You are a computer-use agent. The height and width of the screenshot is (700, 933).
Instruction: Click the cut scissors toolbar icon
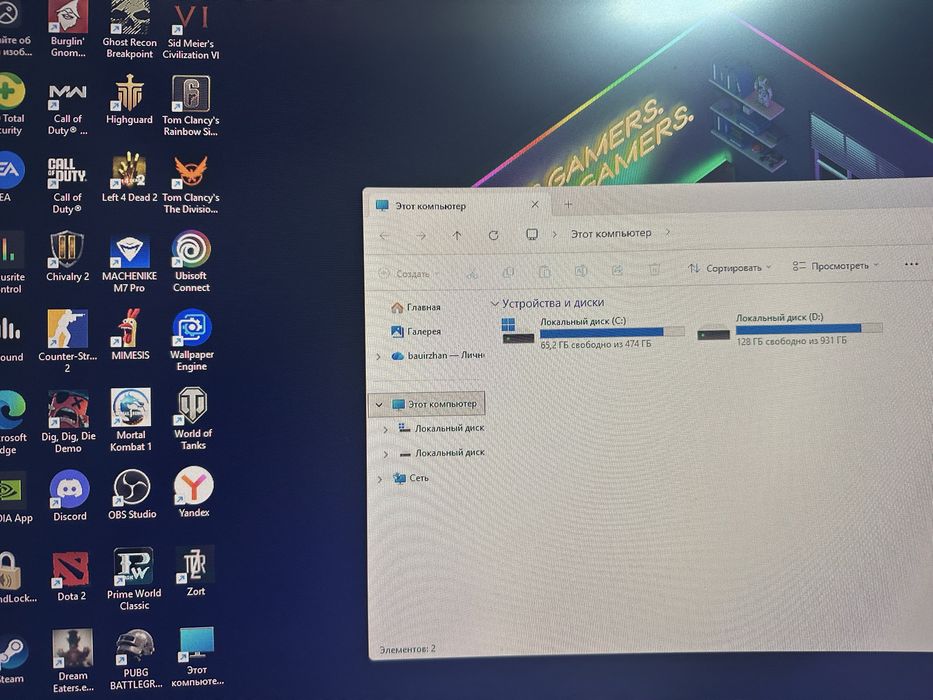tap(472, 273)
